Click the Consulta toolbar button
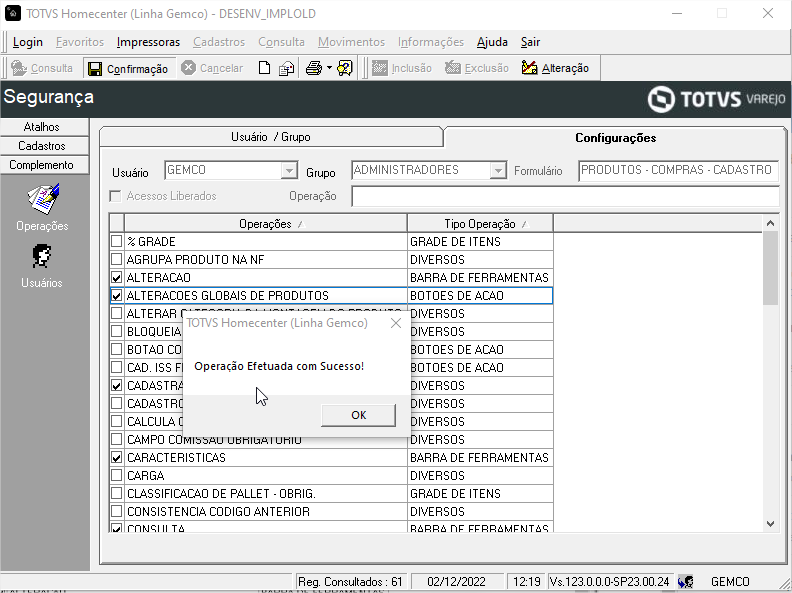 pyautogui.click(x=42, y=68)
